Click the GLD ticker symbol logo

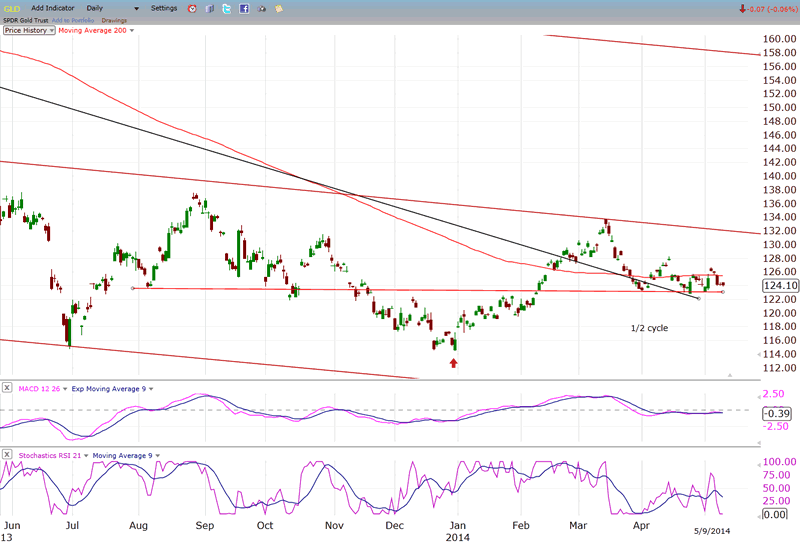(x=11, y=8)
